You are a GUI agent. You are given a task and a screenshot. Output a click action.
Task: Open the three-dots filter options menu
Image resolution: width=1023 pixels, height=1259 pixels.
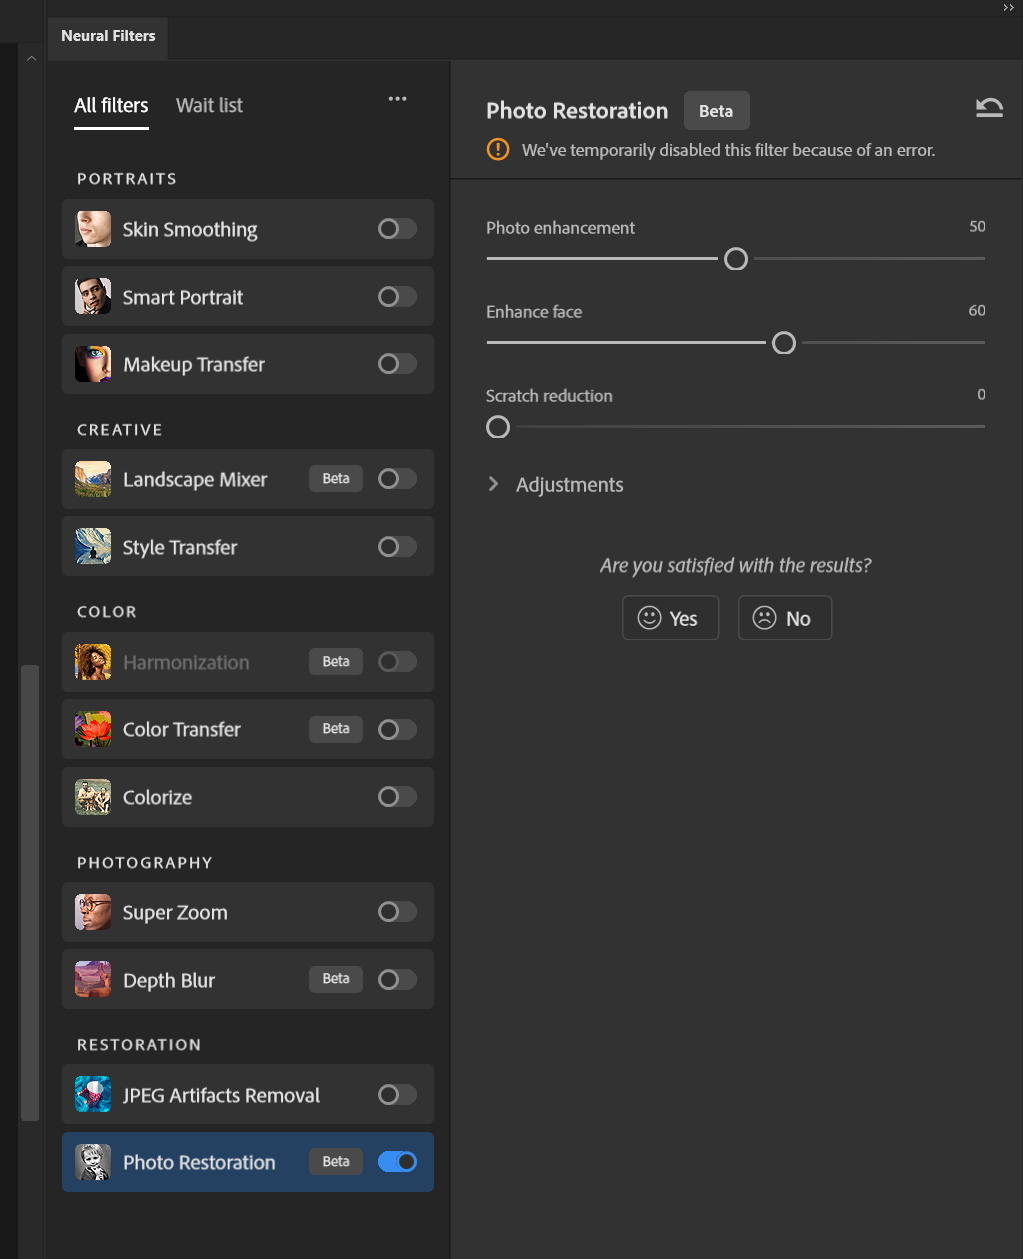(x=397, y=99)
